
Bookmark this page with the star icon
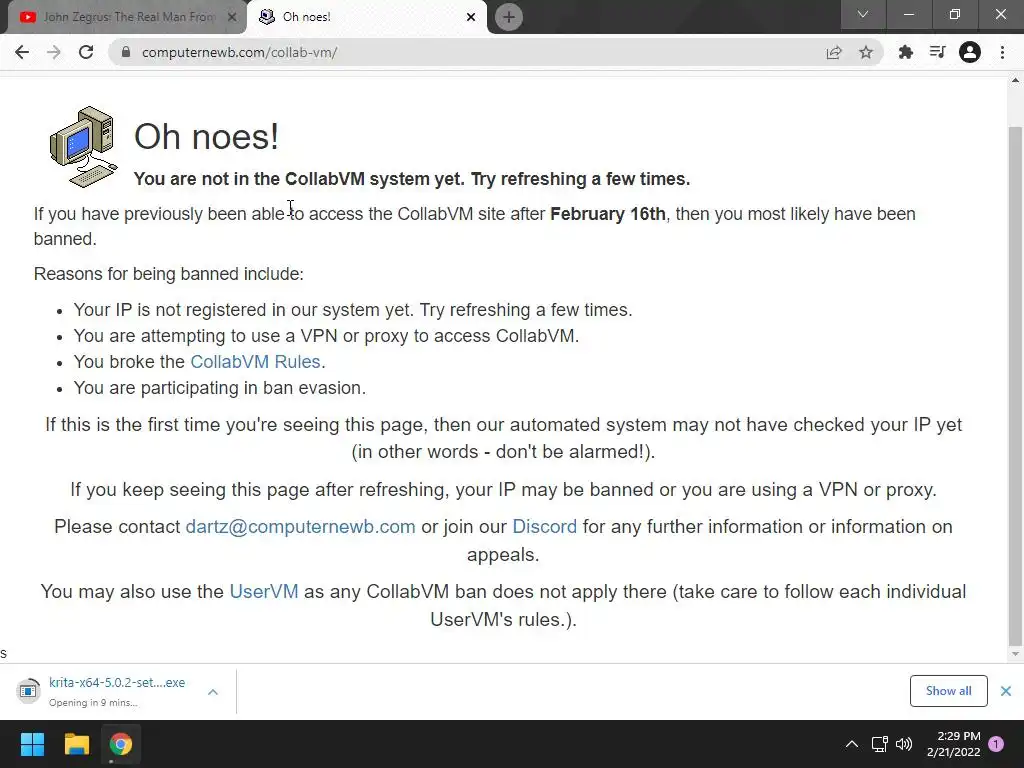[x=866, y=52]
